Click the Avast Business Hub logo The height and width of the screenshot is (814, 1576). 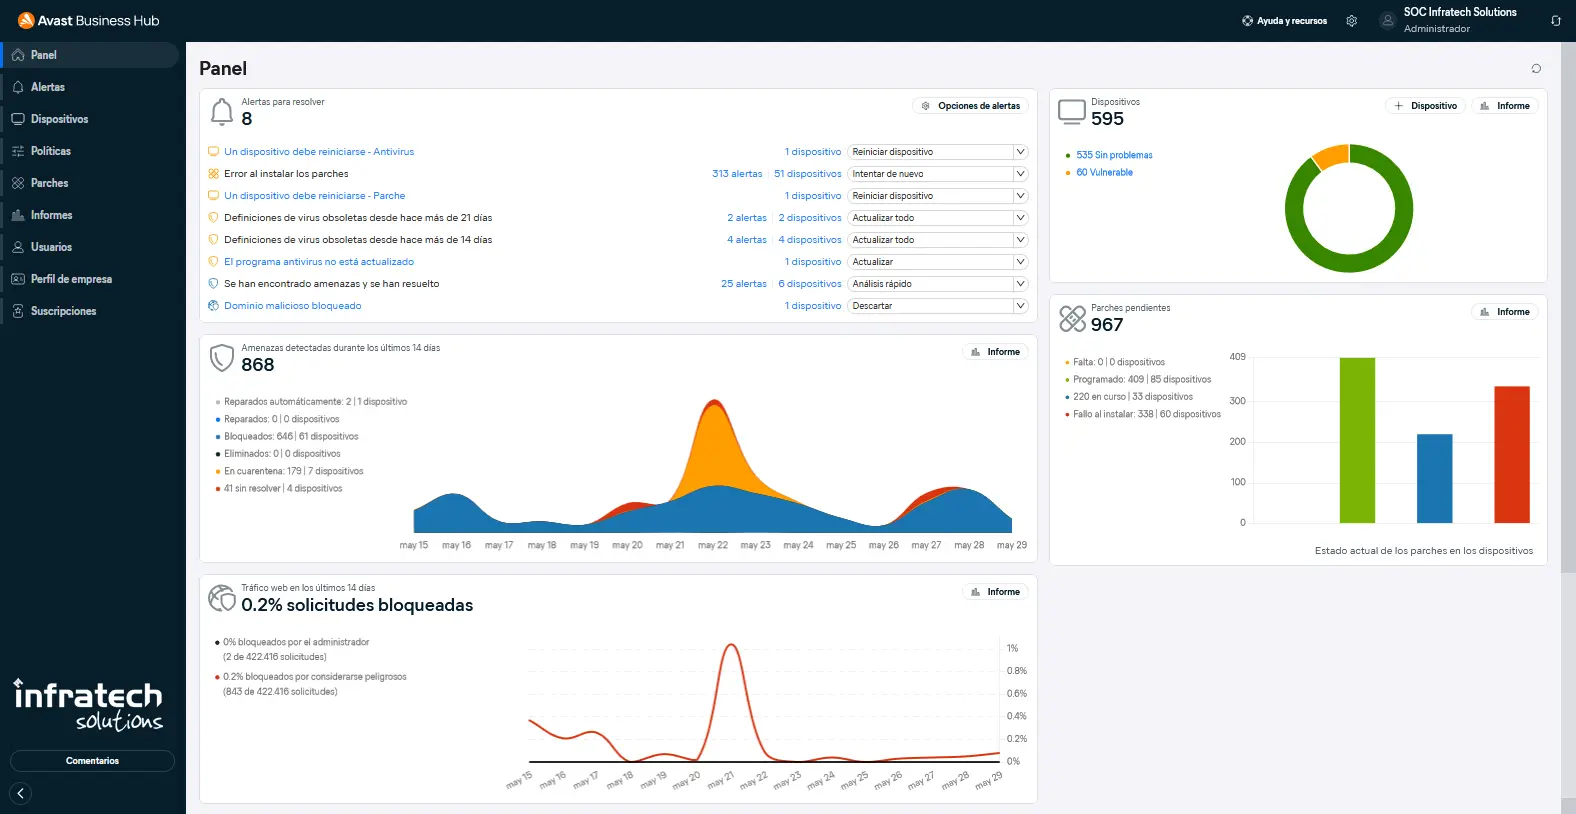(x=88, y=20)
